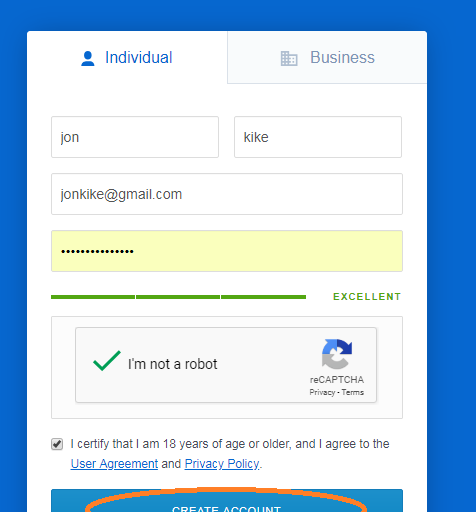Click the EXCELLENT strength label
The width and height of the screenshot is (476, 512).
(367, 297)
